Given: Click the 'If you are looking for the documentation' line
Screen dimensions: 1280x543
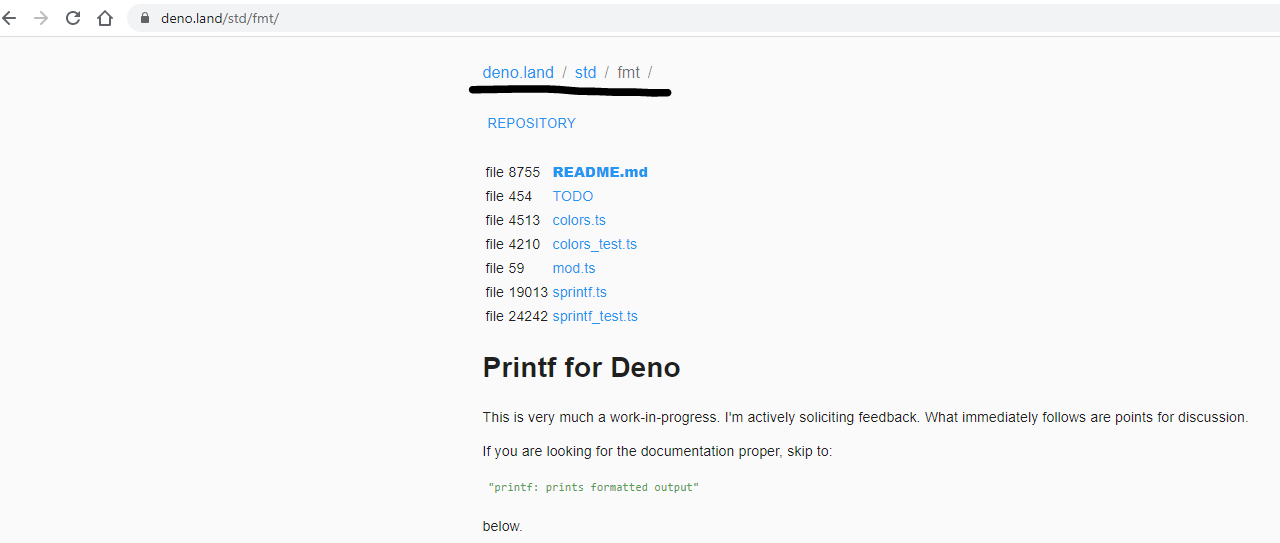Looking at the screenshot, I should 657,451.
